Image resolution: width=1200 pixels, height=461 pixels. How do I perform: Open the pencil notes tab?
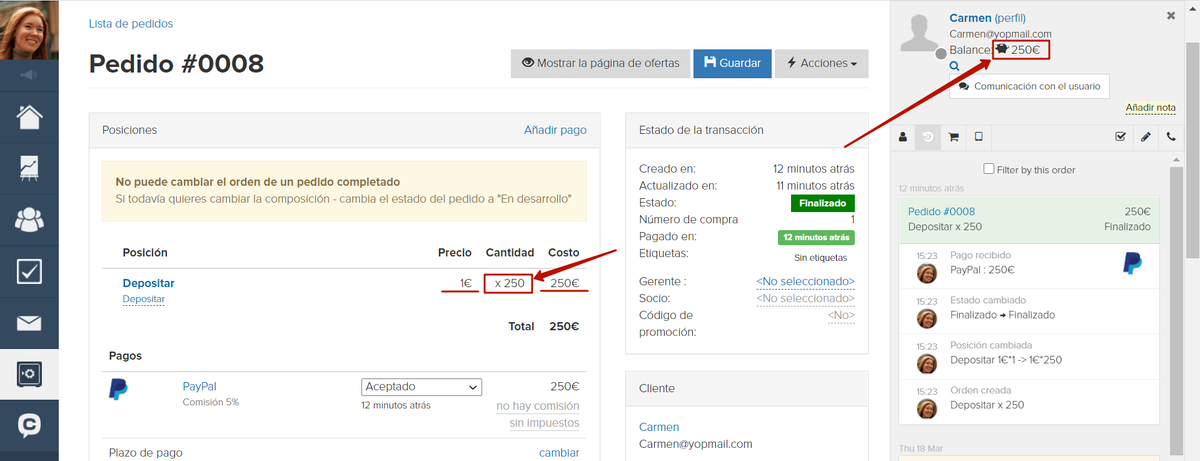point(1146,137)
